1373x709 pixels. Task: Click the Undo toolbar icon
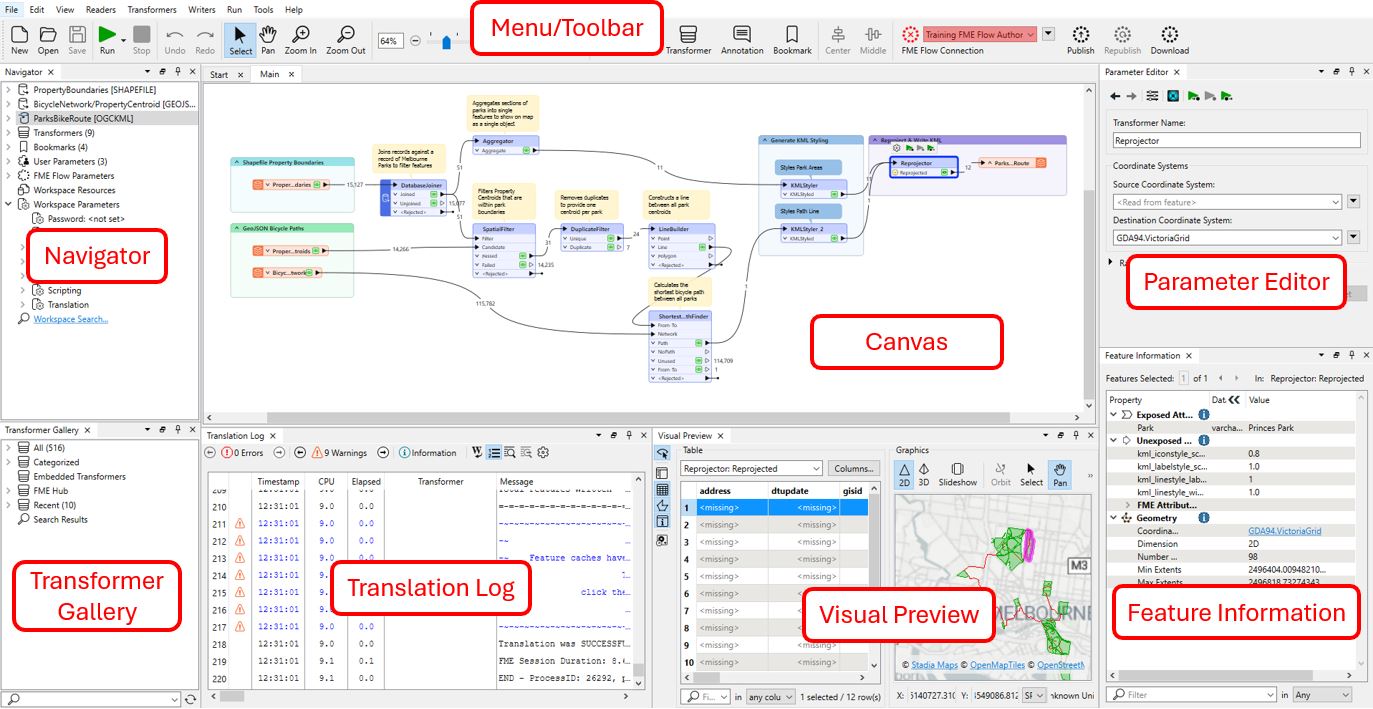pyautogui.click(x=175, y=39)
